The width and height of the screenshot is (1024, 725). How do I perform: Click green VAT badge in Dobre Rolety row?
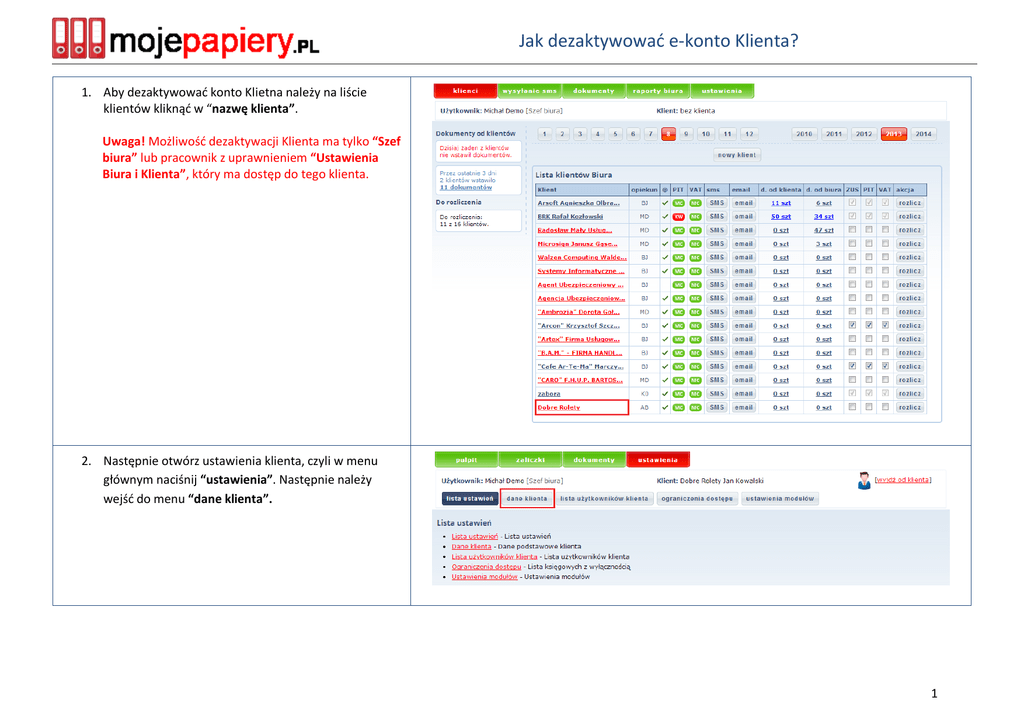695,407
